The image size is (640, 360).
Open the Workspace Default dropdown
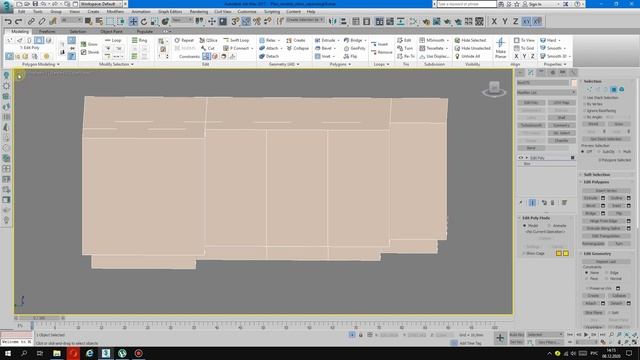point(100,4)
